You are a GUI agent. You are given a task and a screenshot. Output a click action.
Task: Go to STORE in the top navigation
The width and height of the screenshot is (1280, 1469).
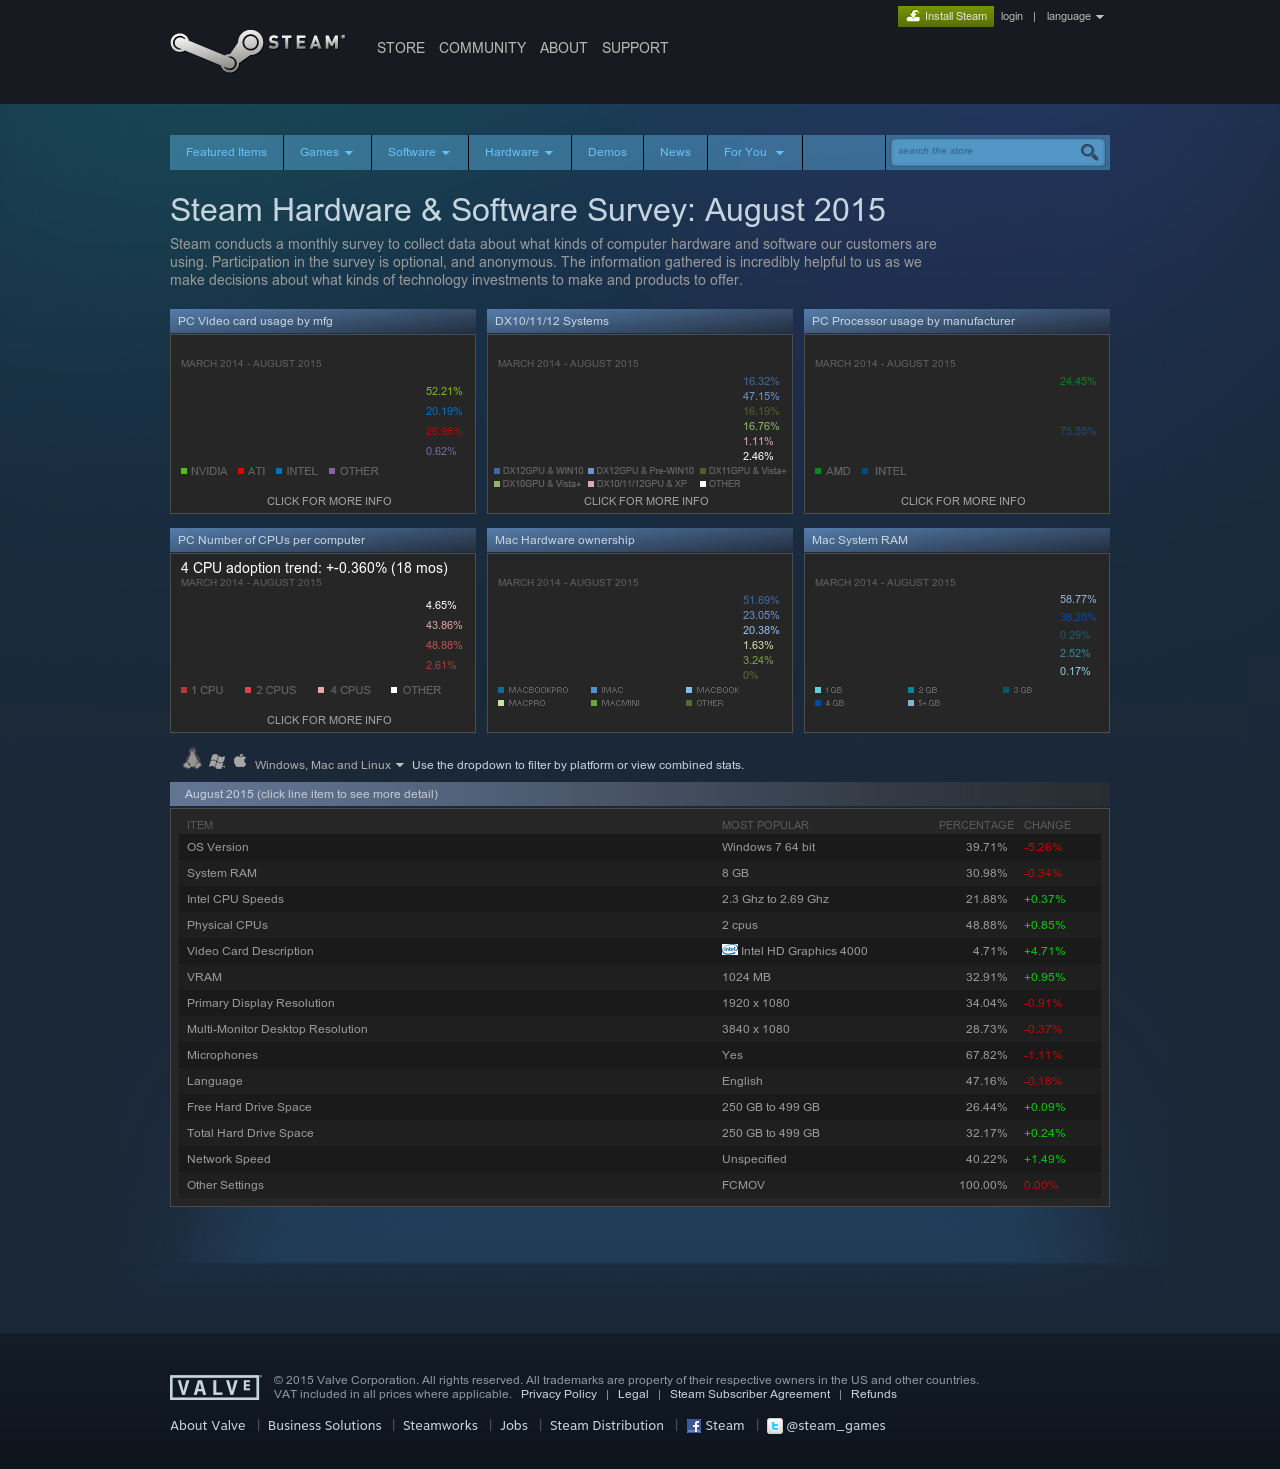(x=401, y=48)
